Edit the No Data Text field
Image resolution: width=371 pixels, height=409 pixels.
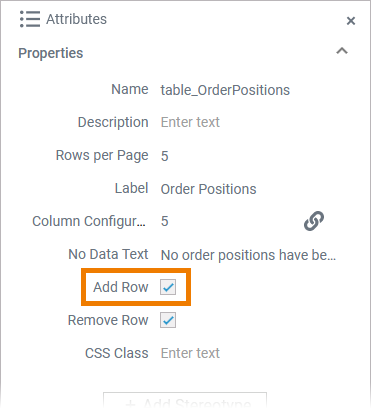(248, 255)
